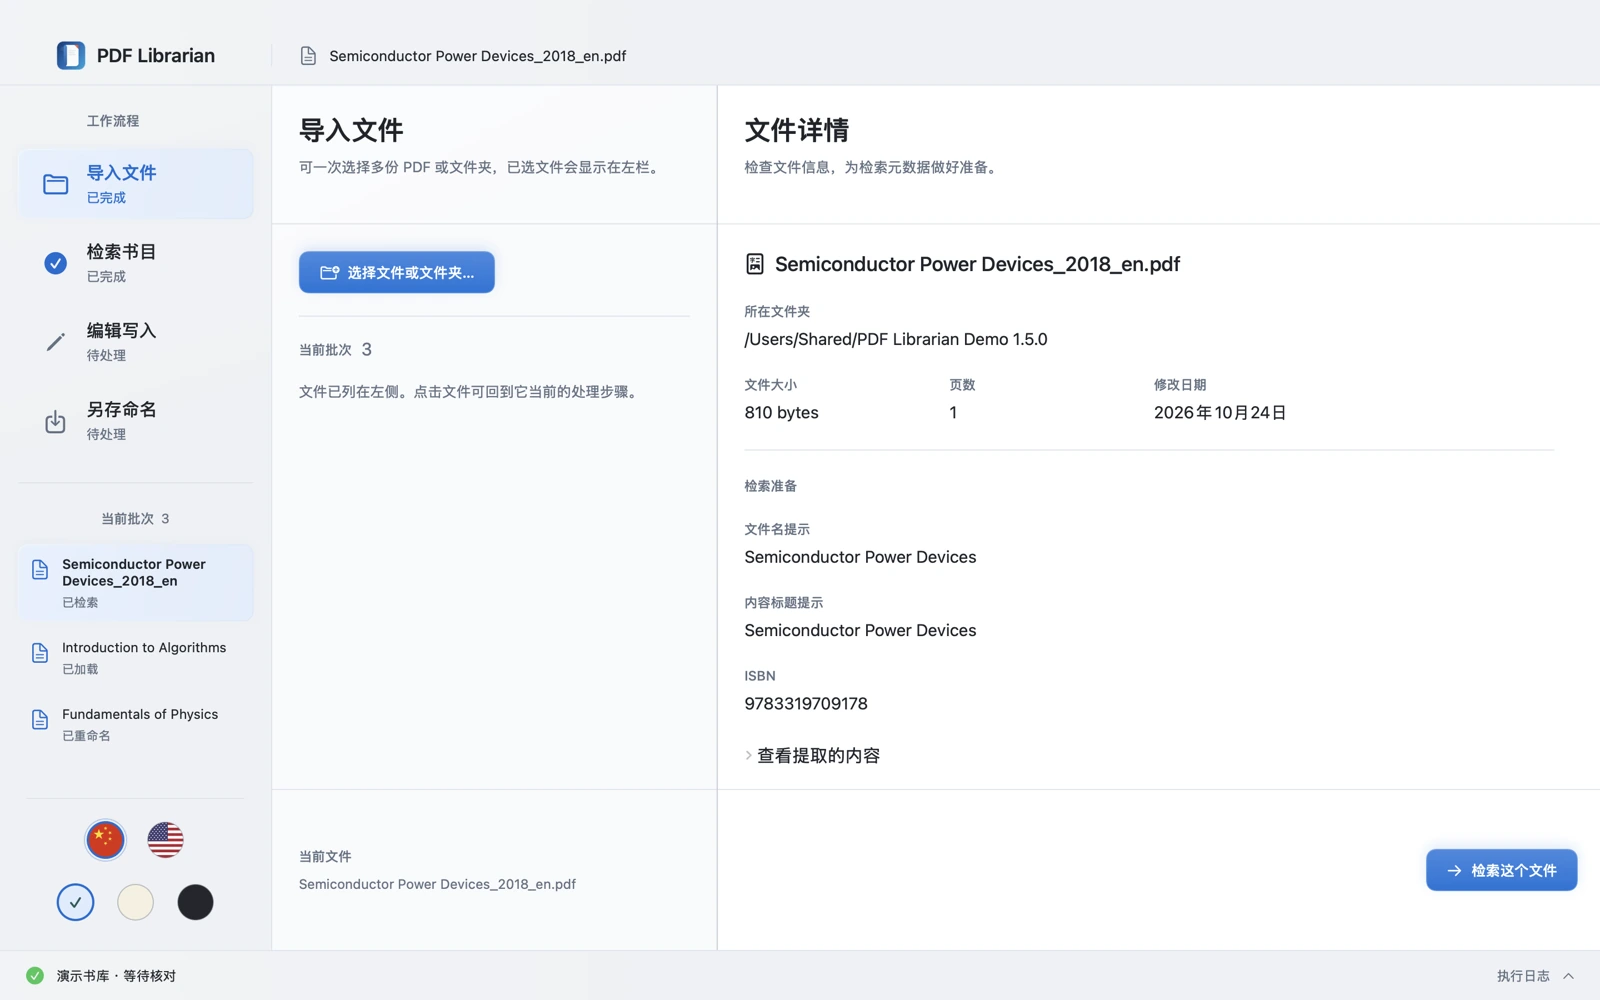
Task: Click the 演示书库 · 等待核对 status text
Action: [x=116, y=976]
